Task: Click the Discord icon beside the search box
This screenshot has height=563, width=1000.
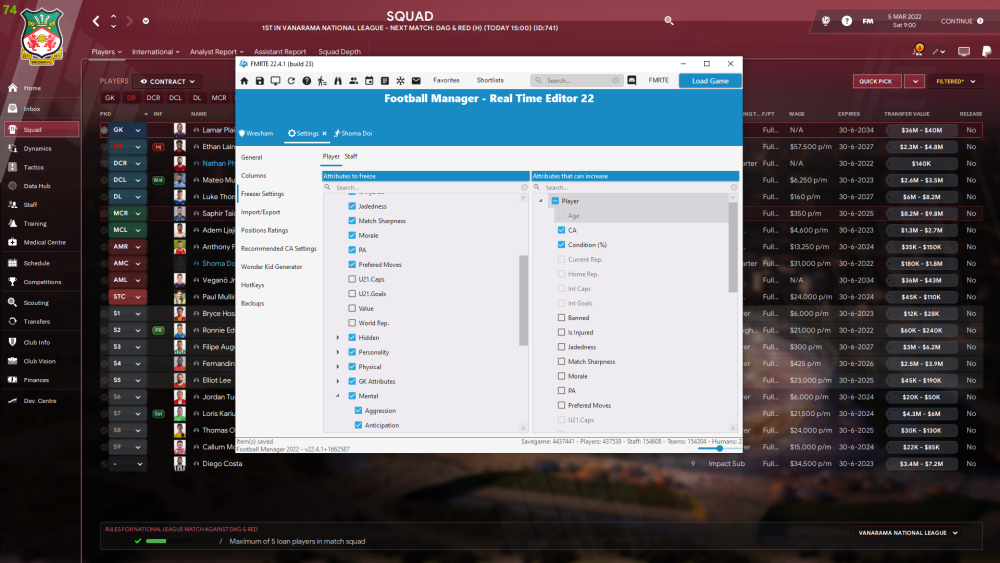Action: pos(632,80)
